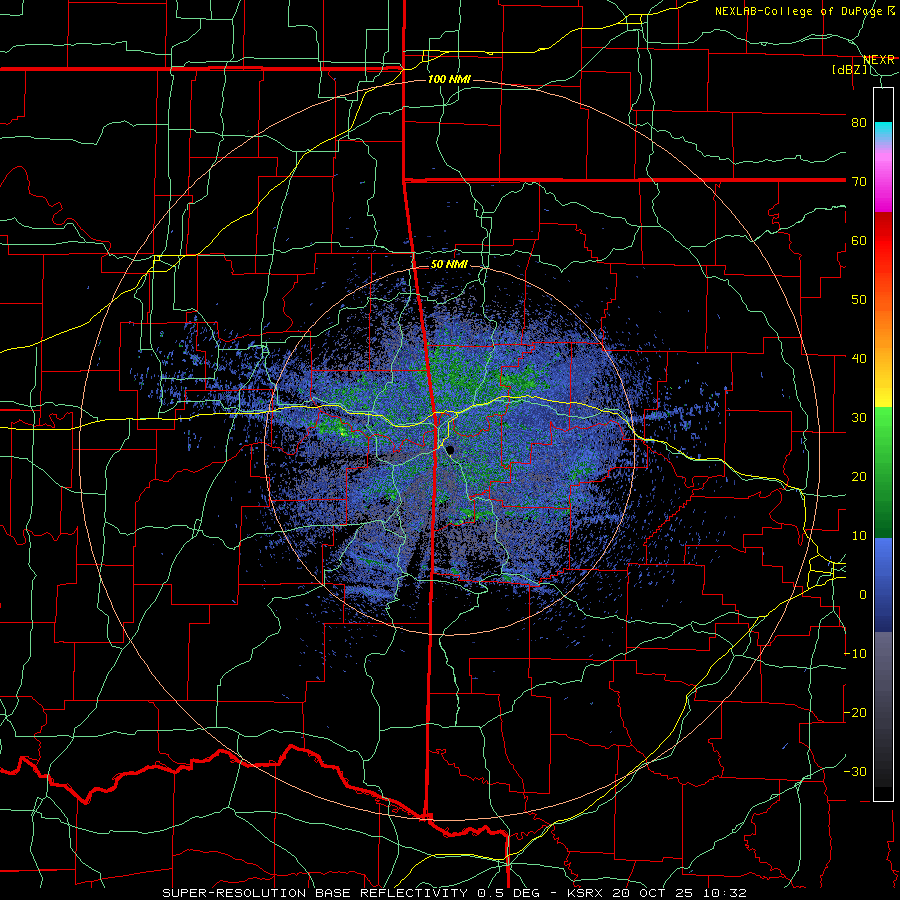Viewport: 900px width, 900px height.
Task: Click the red segment of the color bar
Action: [883, 241]
